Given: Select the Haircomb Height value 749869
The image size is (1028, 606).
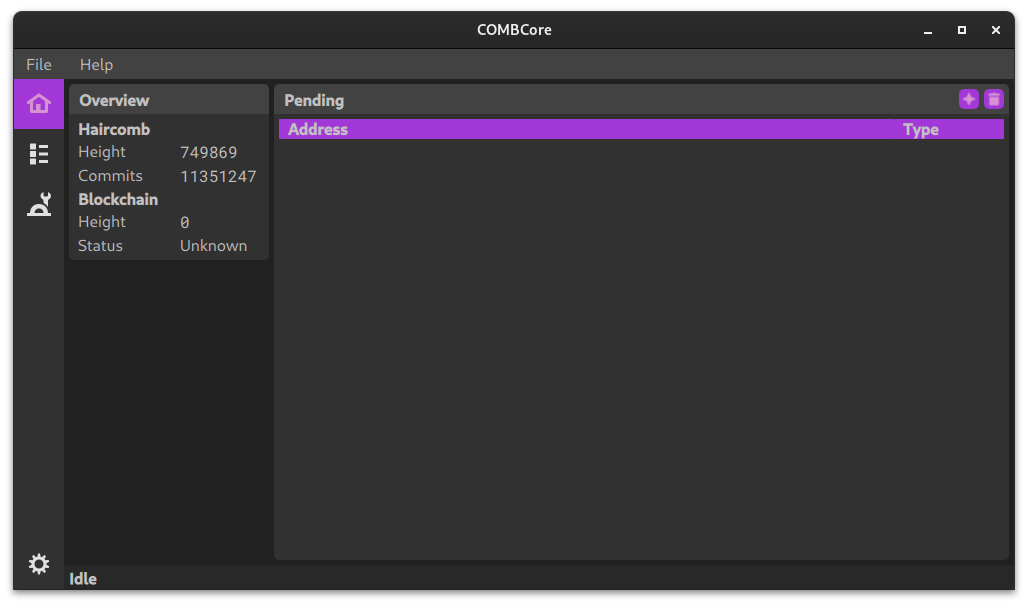Looking at the screenshot, I should (x=208, y=152).
